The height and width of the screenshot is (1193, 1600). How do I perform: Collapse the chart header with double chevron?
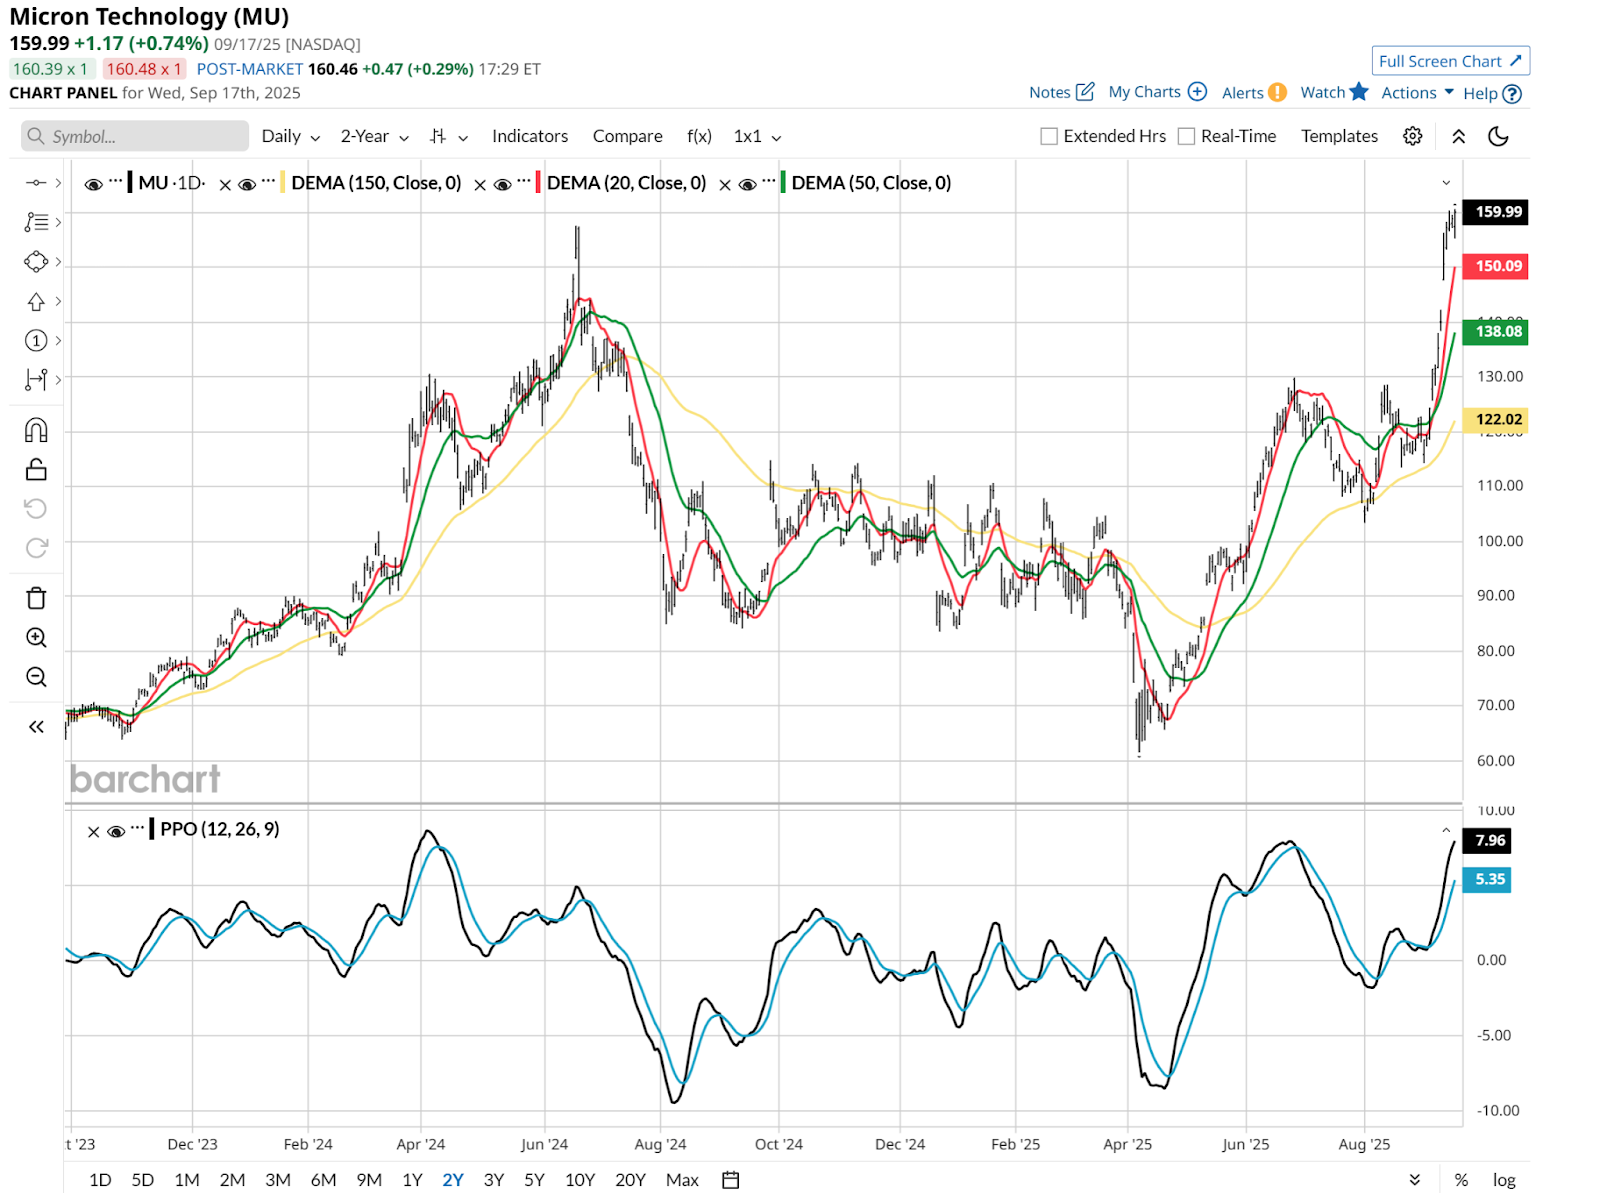(1459, 136)
